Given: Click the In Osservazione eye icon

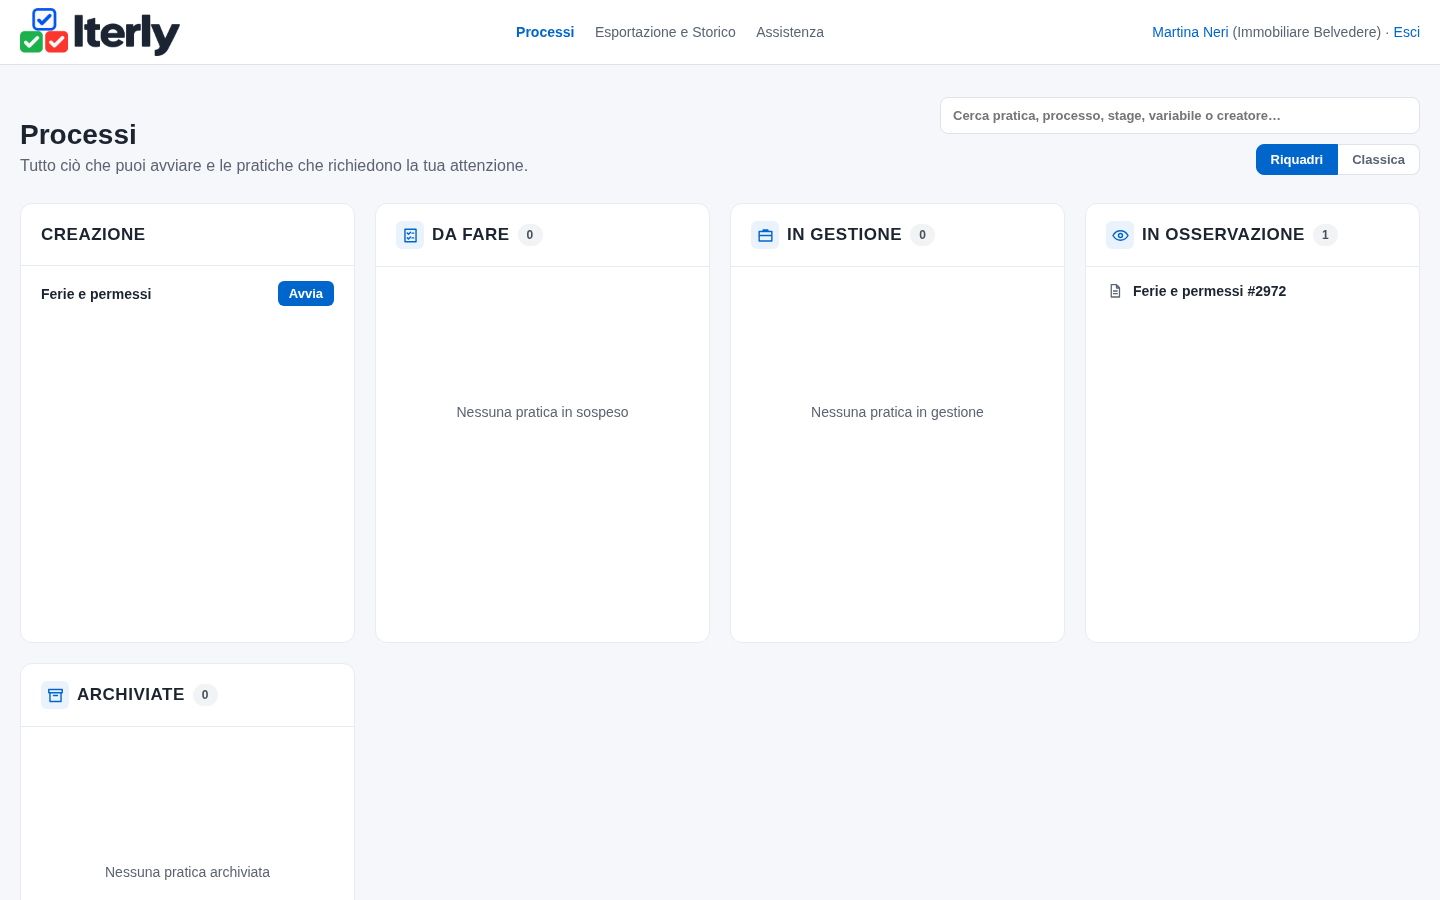Looking at the screenshot, I should click(x=1120, y=235).
